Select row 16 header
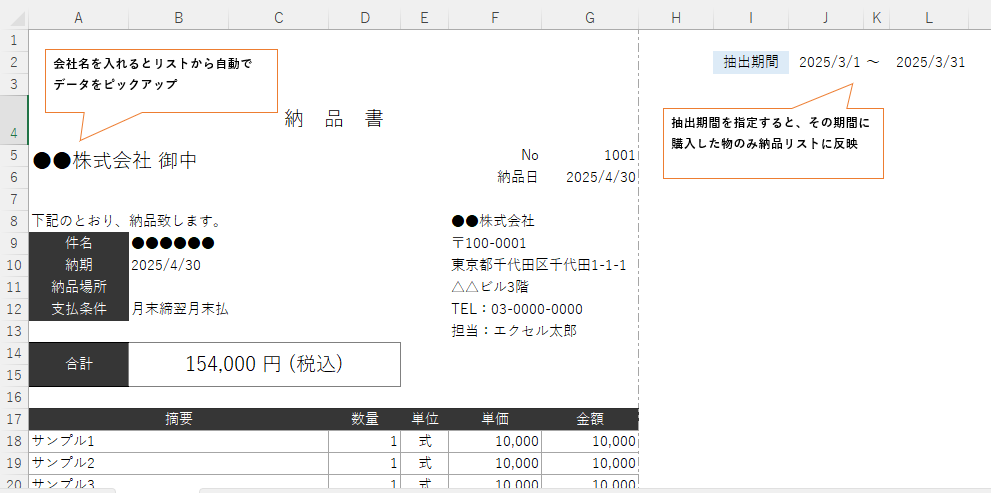 pyautogui.click(x=15, y=397)
